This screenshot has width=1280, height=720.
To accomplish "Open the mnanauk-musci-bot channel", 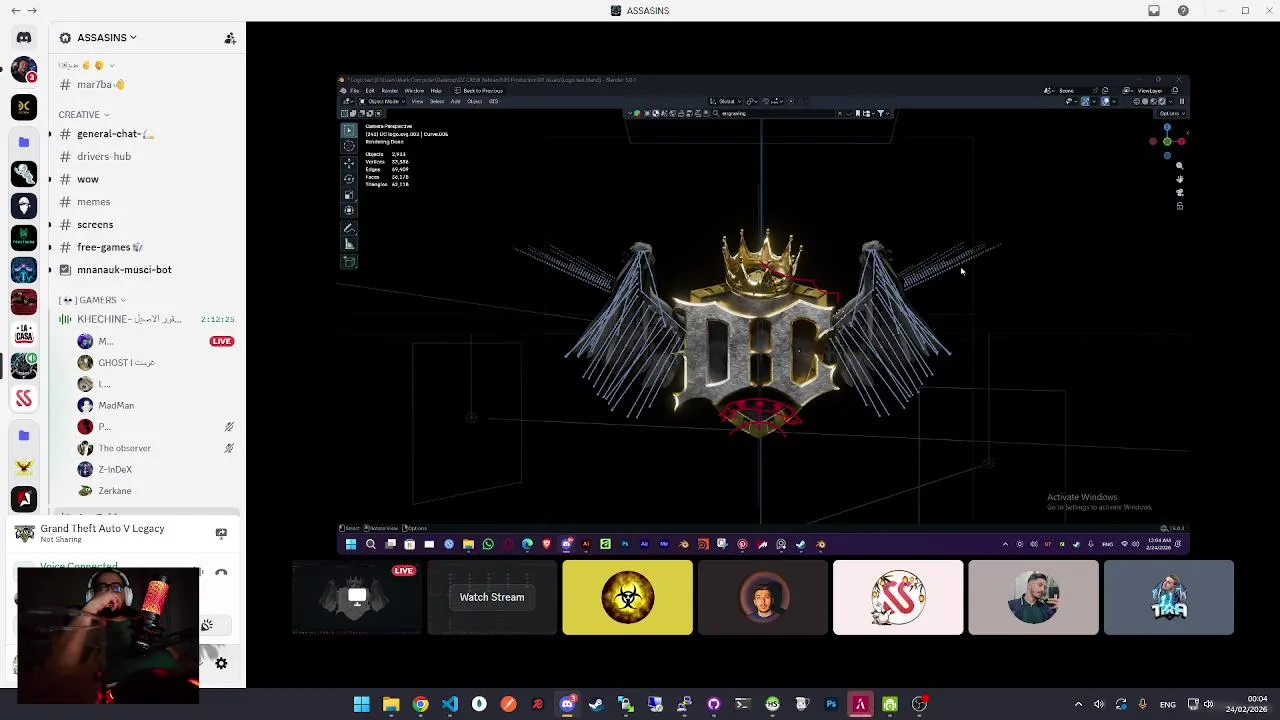I will (x=147, y=270).
